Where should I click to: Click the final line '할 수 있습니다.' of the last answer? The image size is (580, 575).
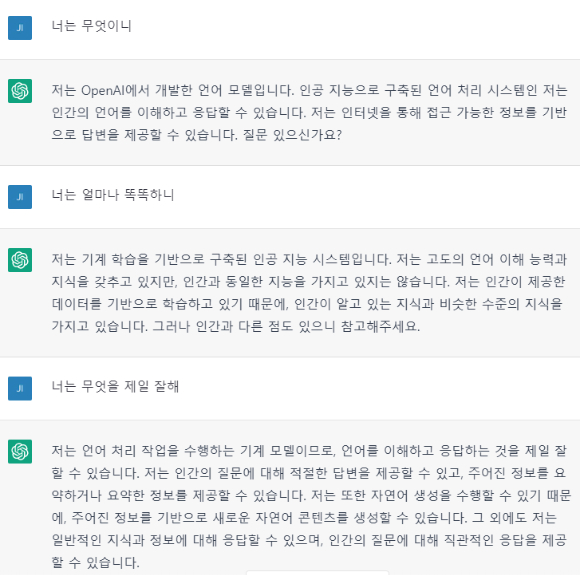click(95, 563)
